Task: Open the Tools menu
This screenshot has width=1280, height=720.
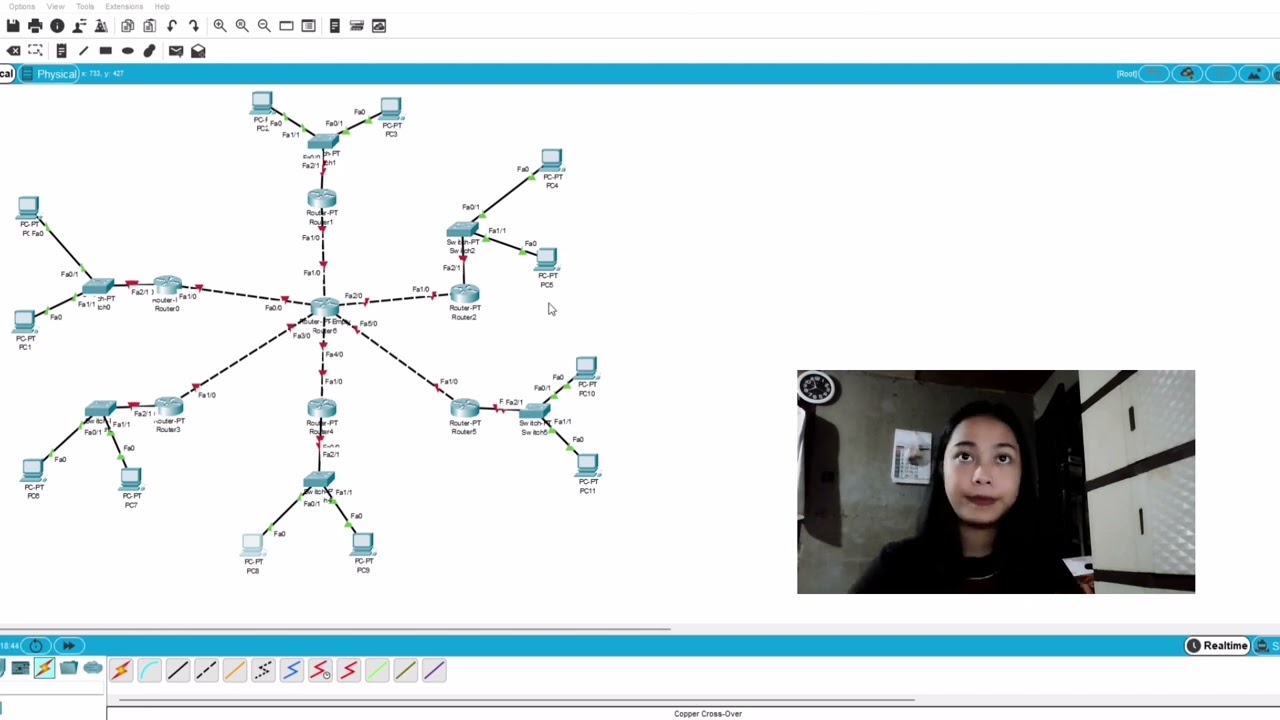Action: tap(85, 7)
